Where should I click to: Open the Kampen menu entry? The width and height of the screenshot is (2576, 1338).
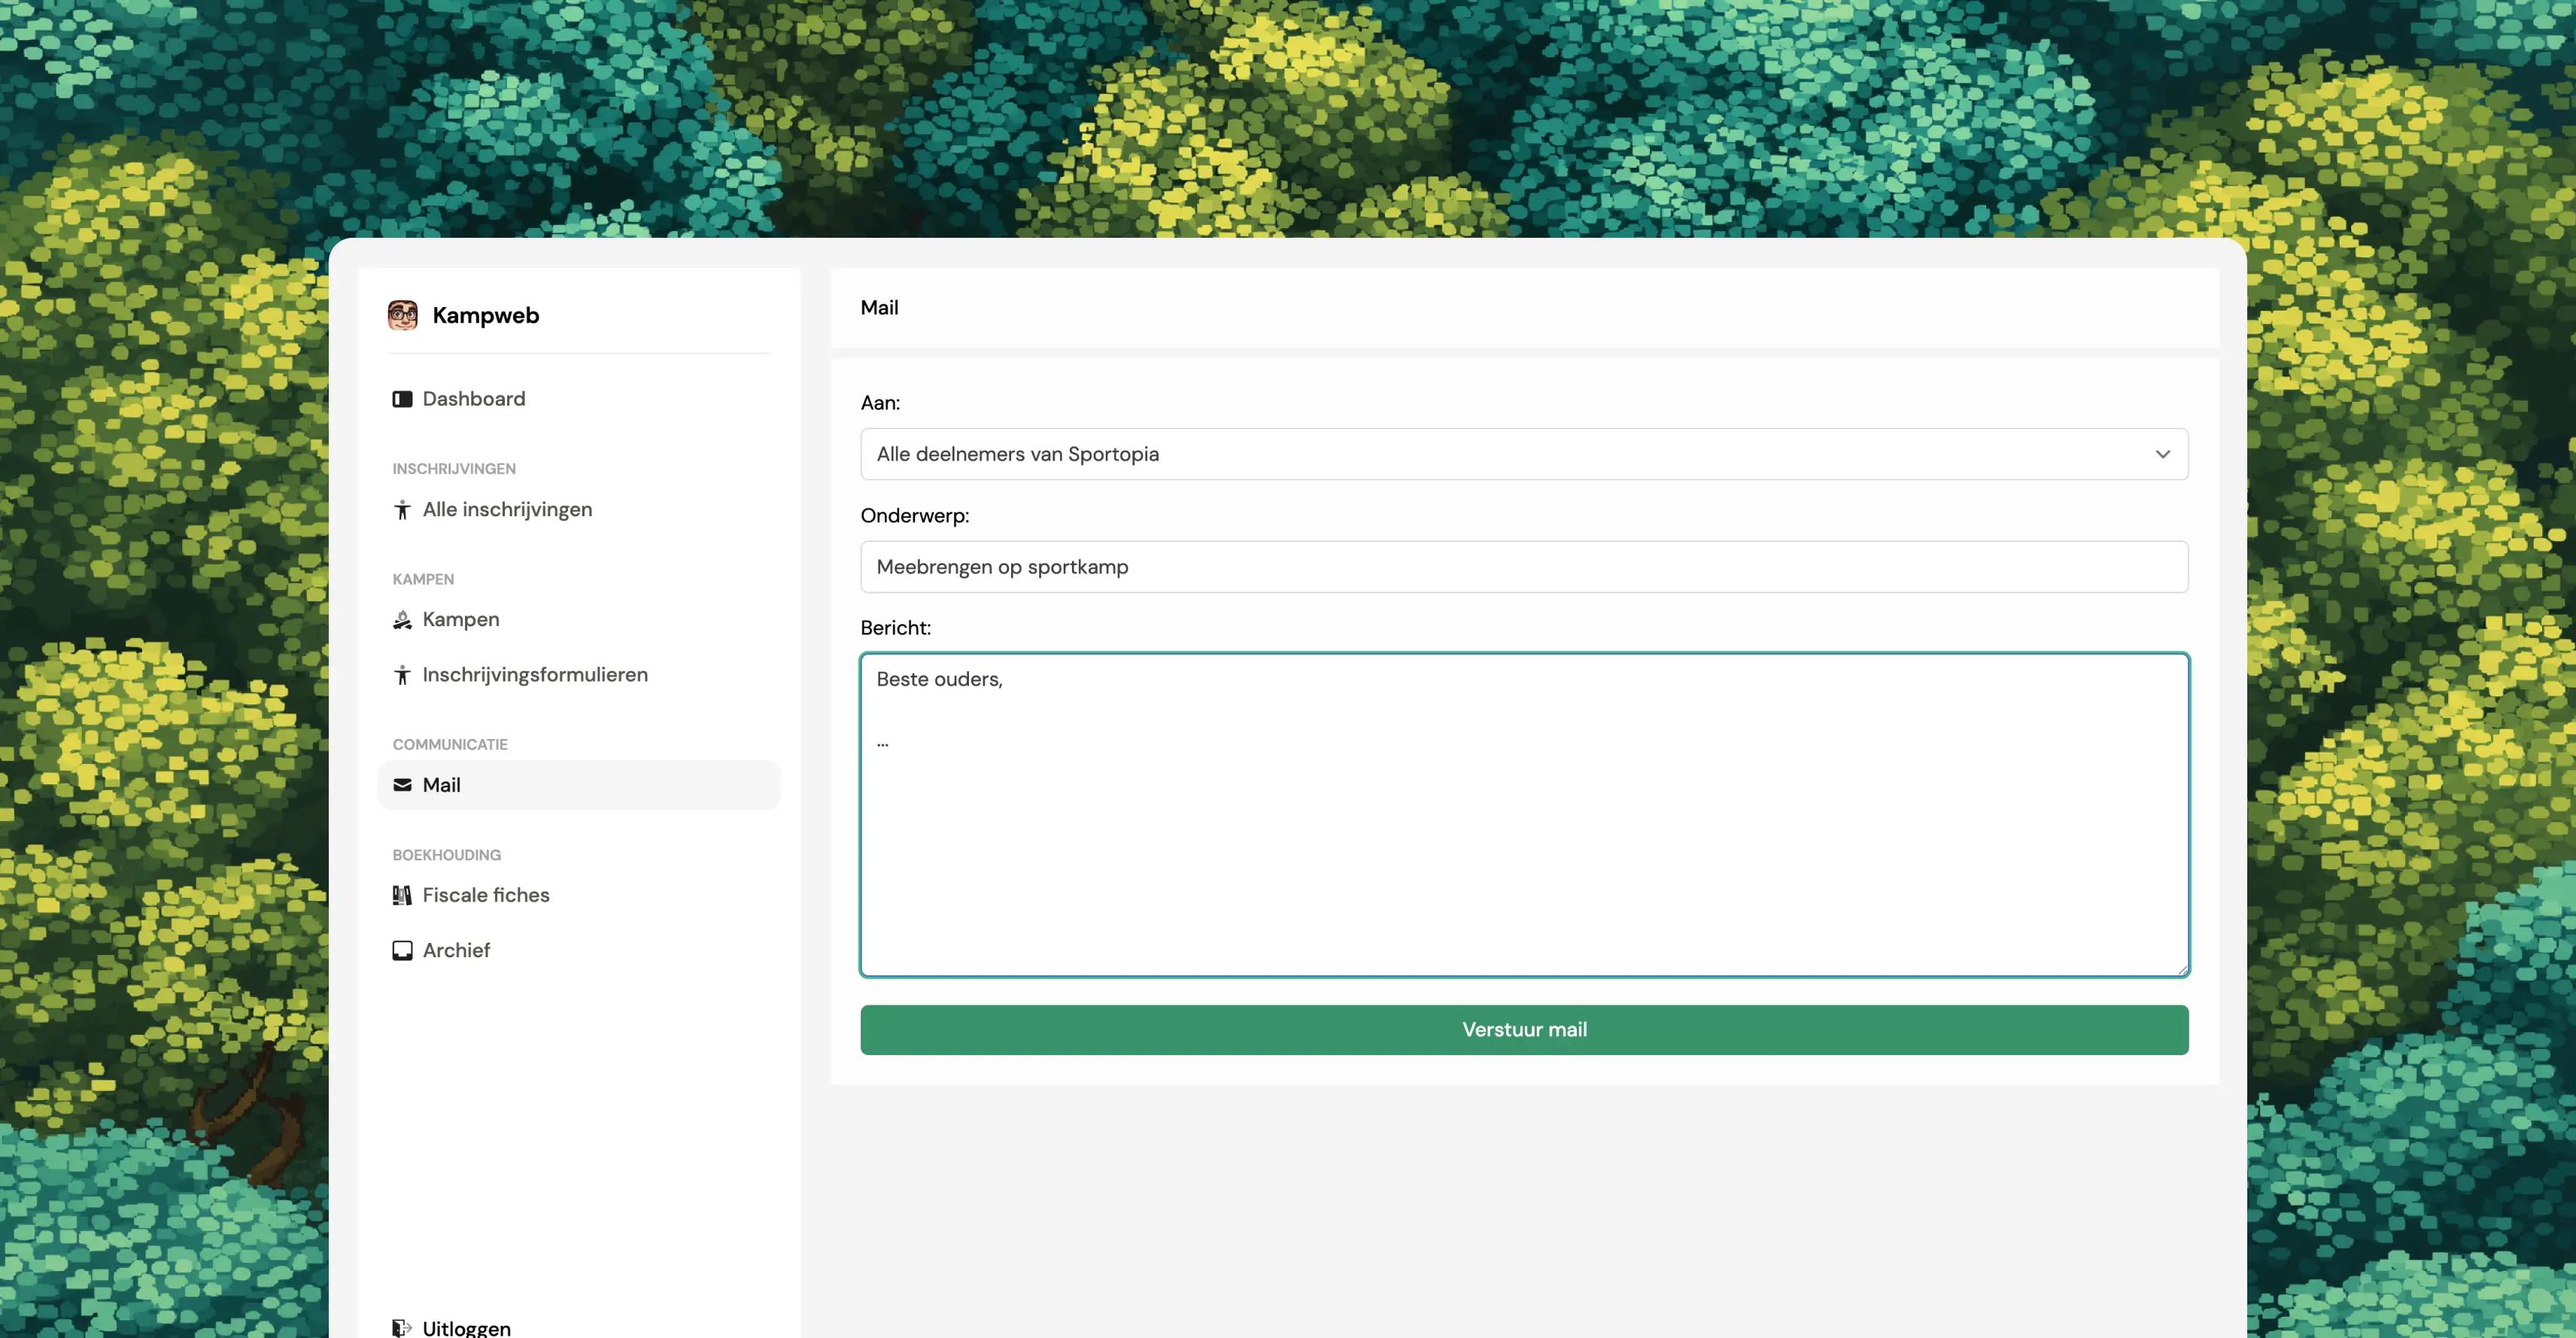(x=461, y=620)
